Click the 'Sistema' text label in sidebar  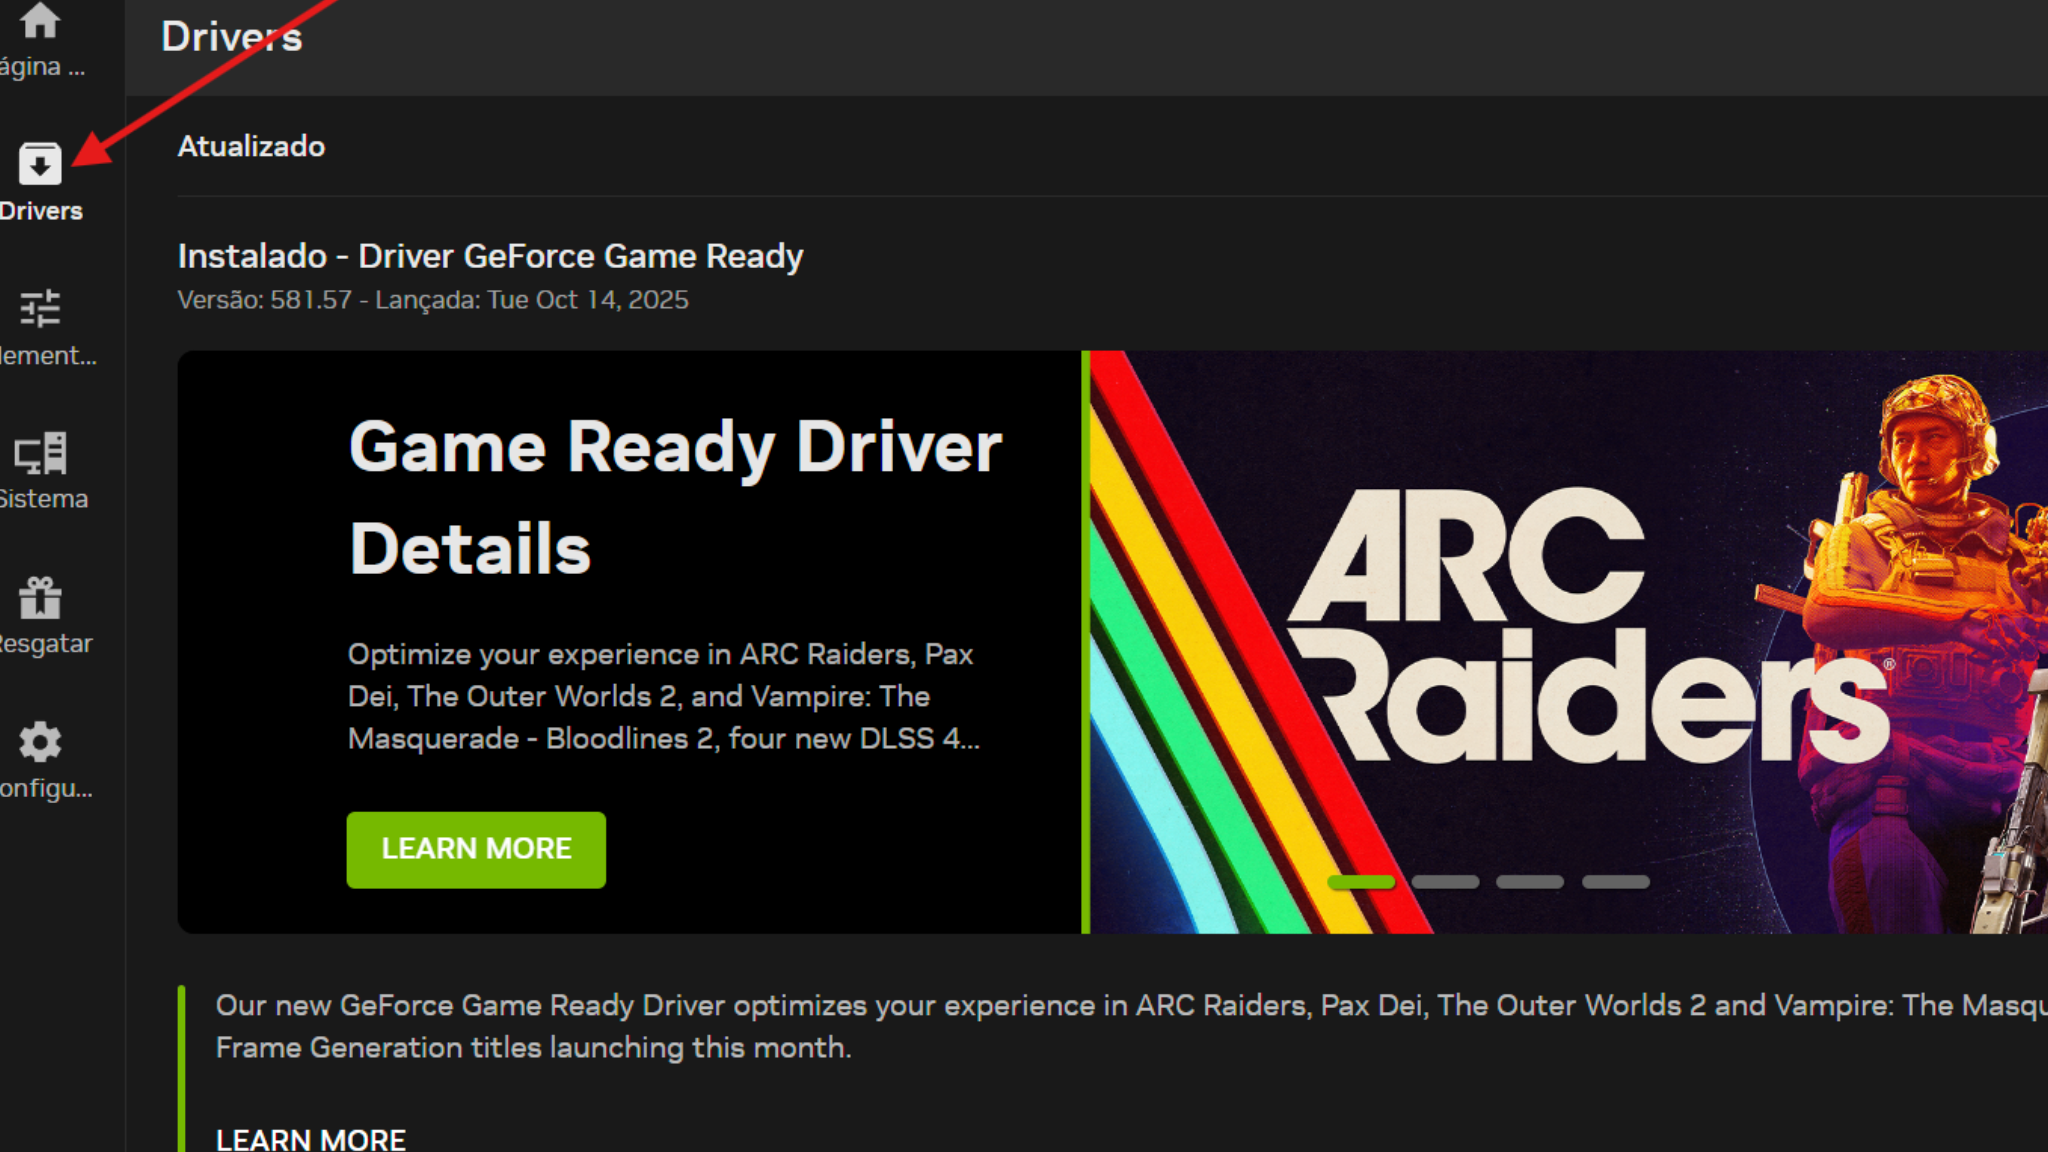43,499
